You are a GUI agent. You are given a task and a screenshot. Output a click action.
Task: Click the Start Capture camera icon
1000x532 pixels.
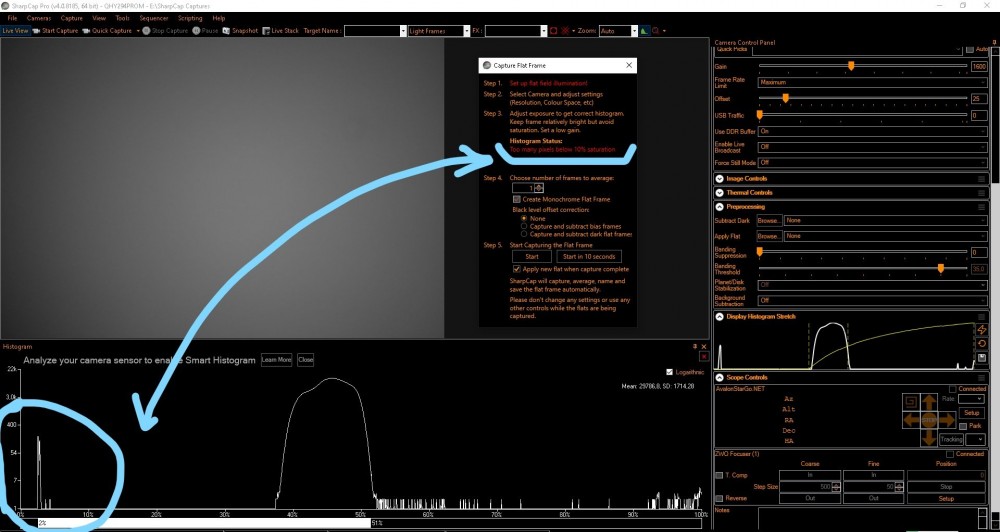(x=36, y=31)
